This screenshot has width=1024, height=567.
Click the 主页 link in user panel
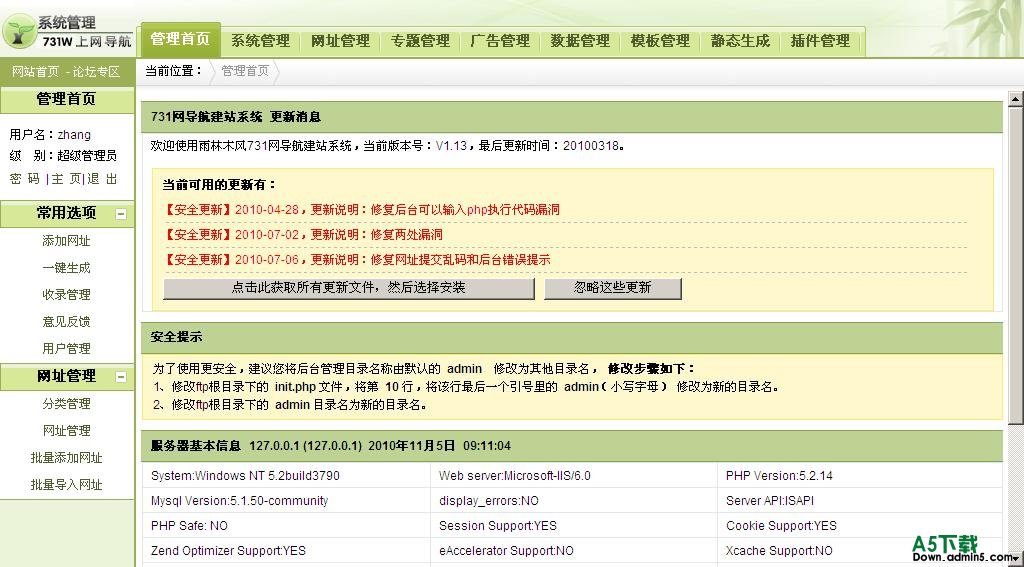tap(66, 179)
